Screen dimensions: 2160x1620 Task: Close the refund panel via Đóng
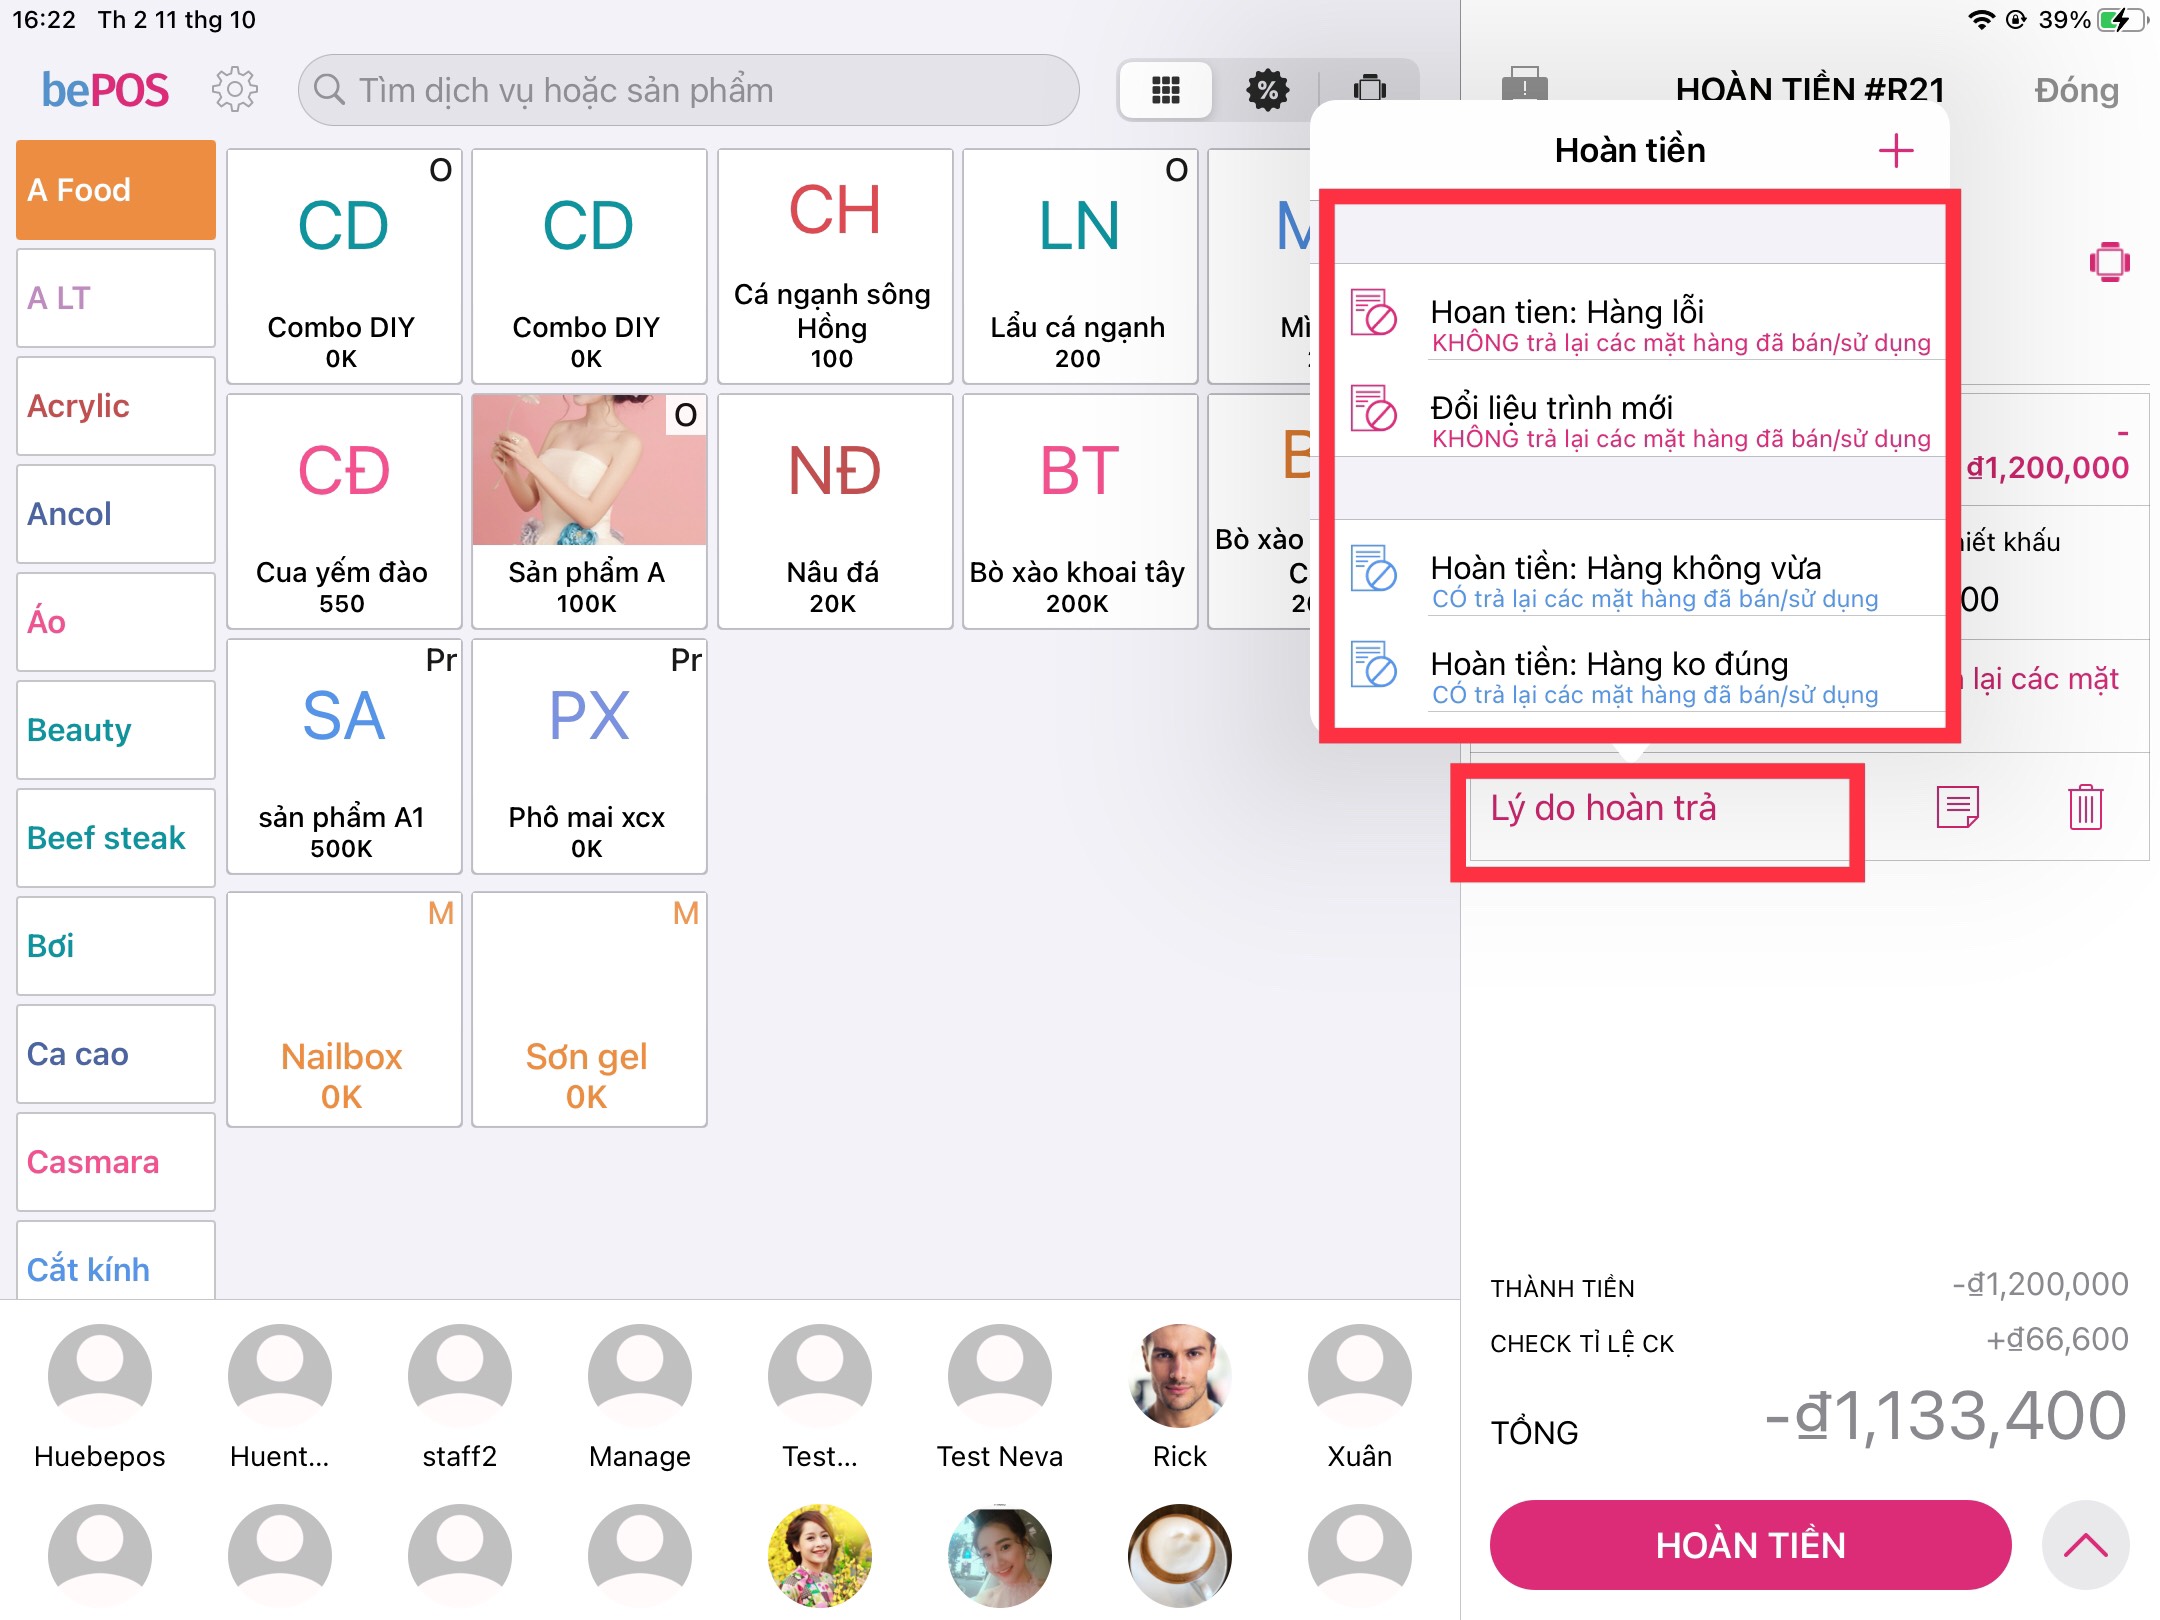(x=2076, y=90)
